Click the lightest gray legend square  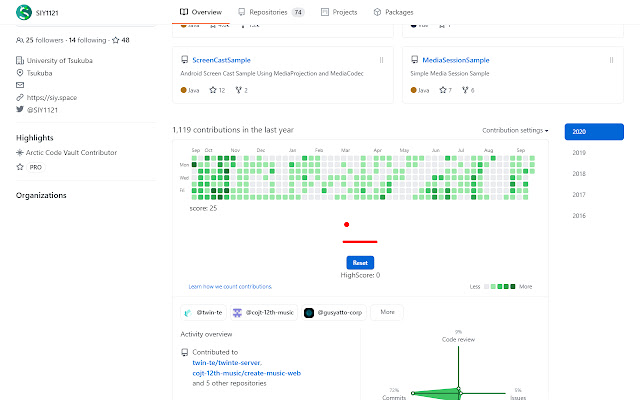pyautogui.click(x=486, y=287)
